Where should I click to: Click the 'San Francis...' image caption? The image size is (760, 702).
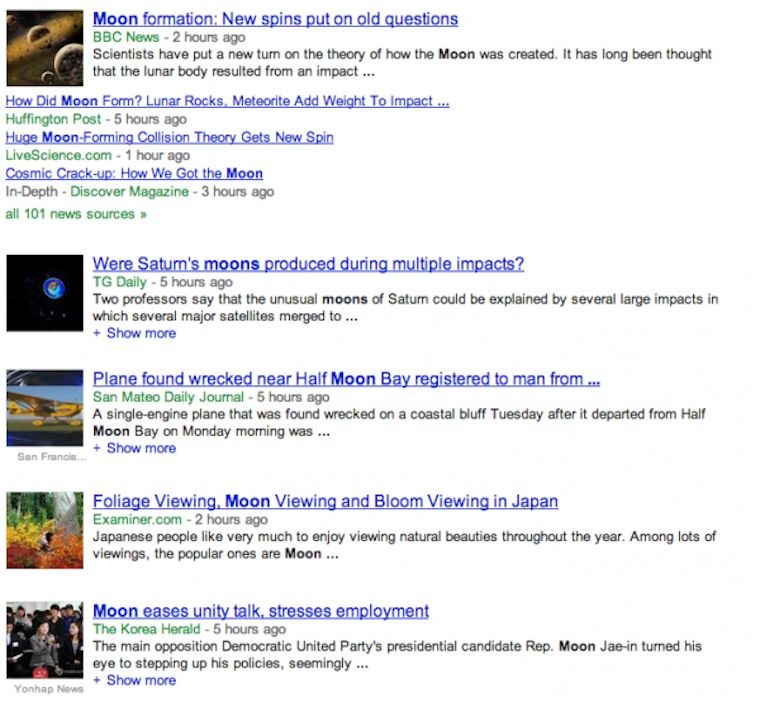(x=52, y=457)
